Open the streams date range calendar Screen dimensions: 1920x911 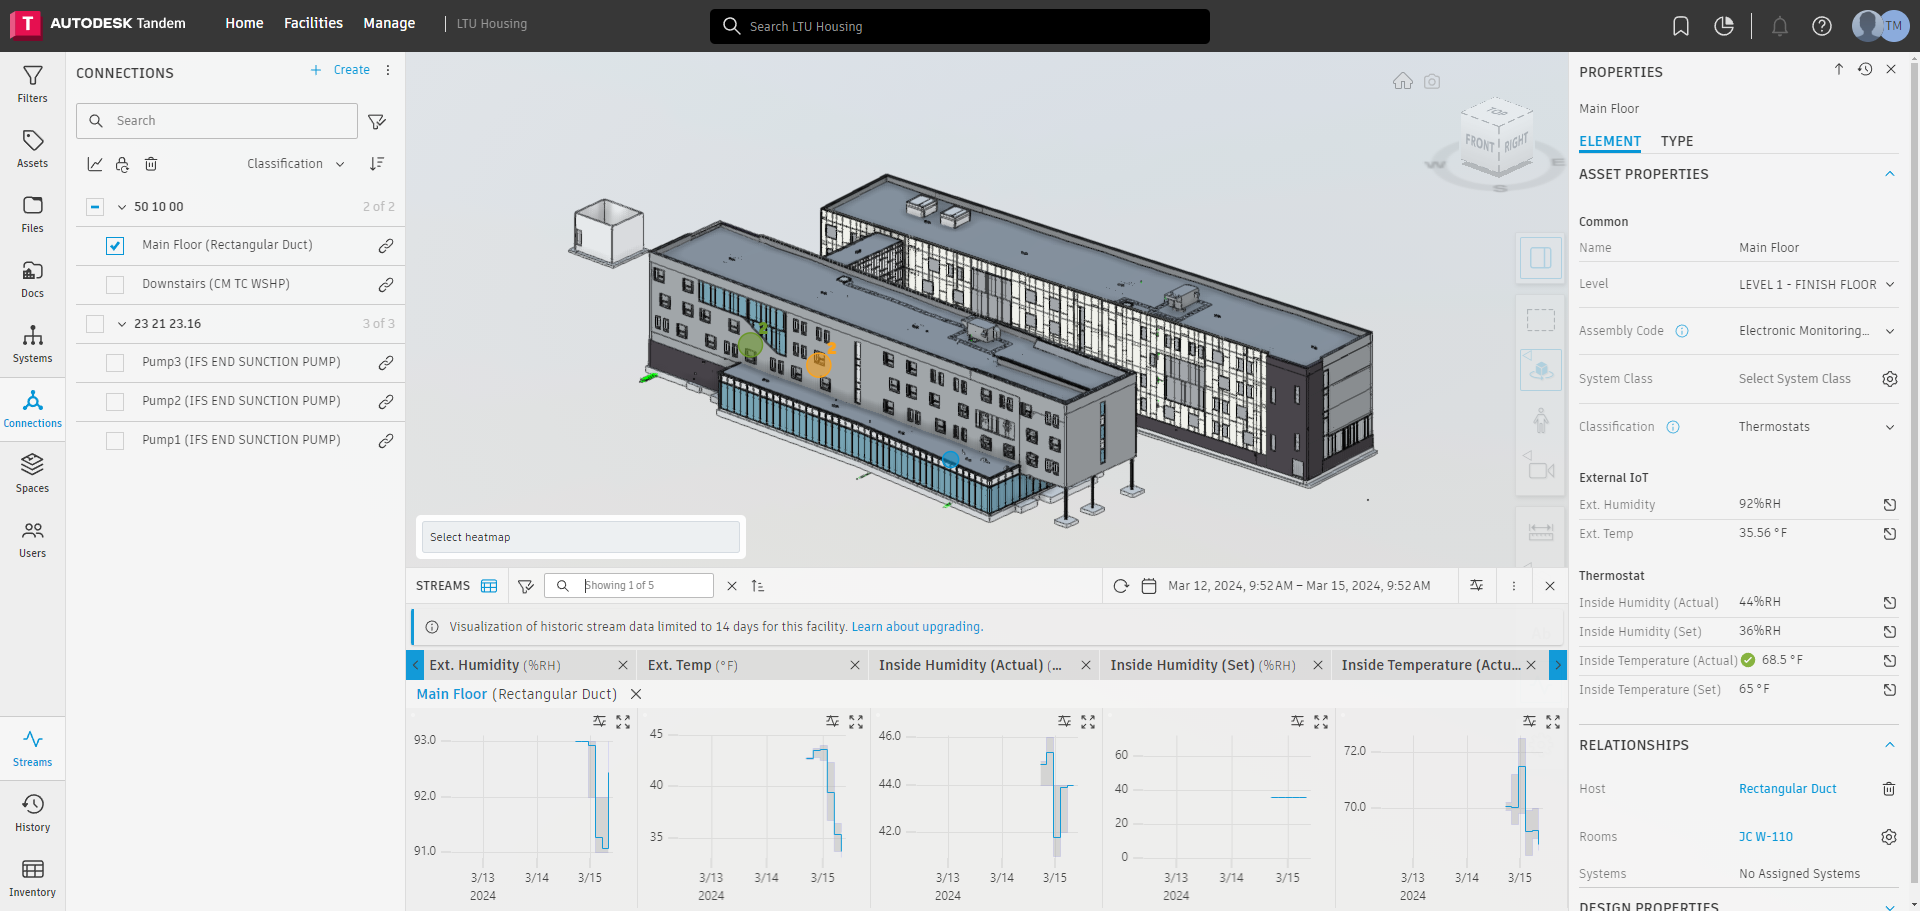1149,586
